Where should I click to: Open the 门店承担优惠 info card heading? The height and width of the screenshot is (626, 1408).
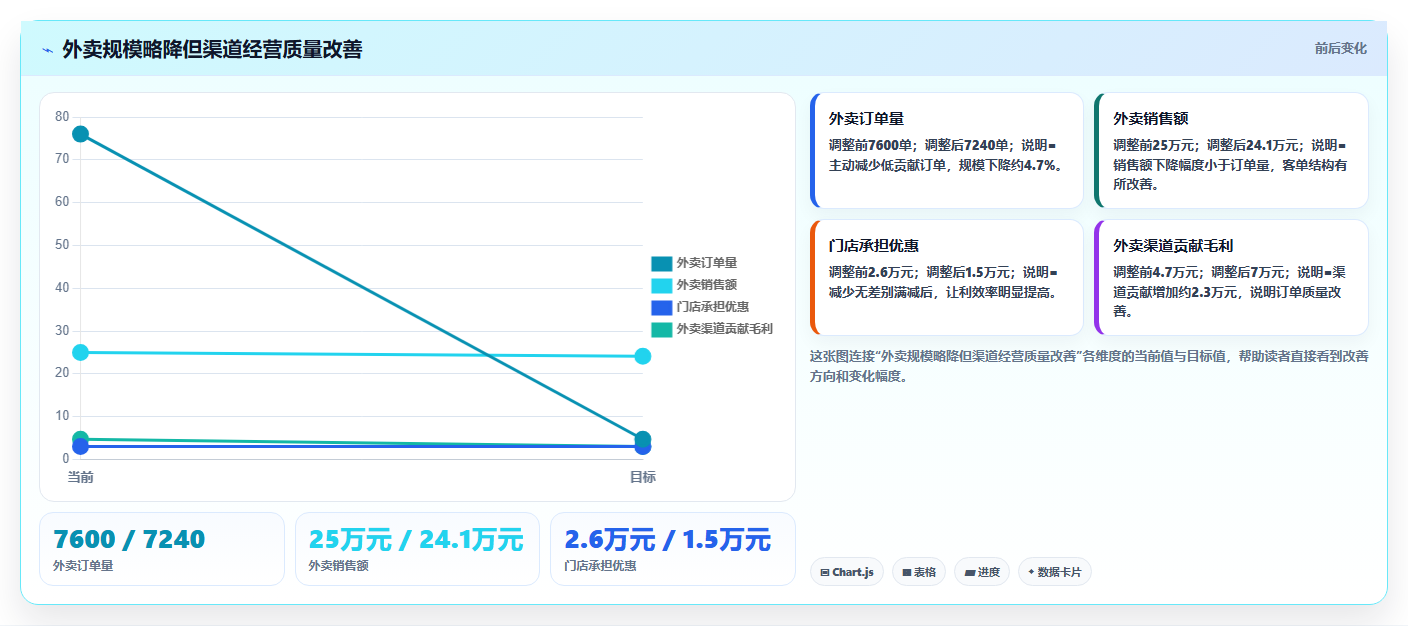click(874, 245)
